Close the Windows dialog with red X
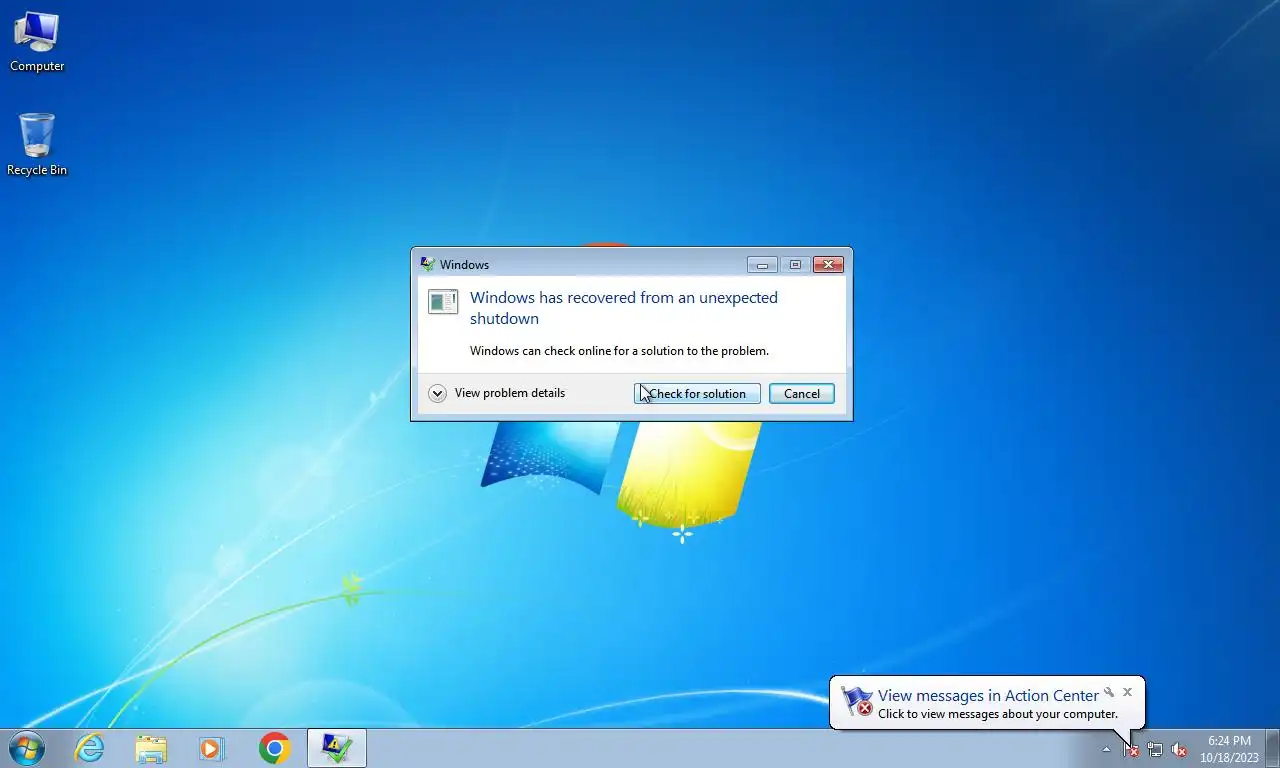Viewport: 1280px width, 768px height. pyautogui.click(x=828, y=265)
